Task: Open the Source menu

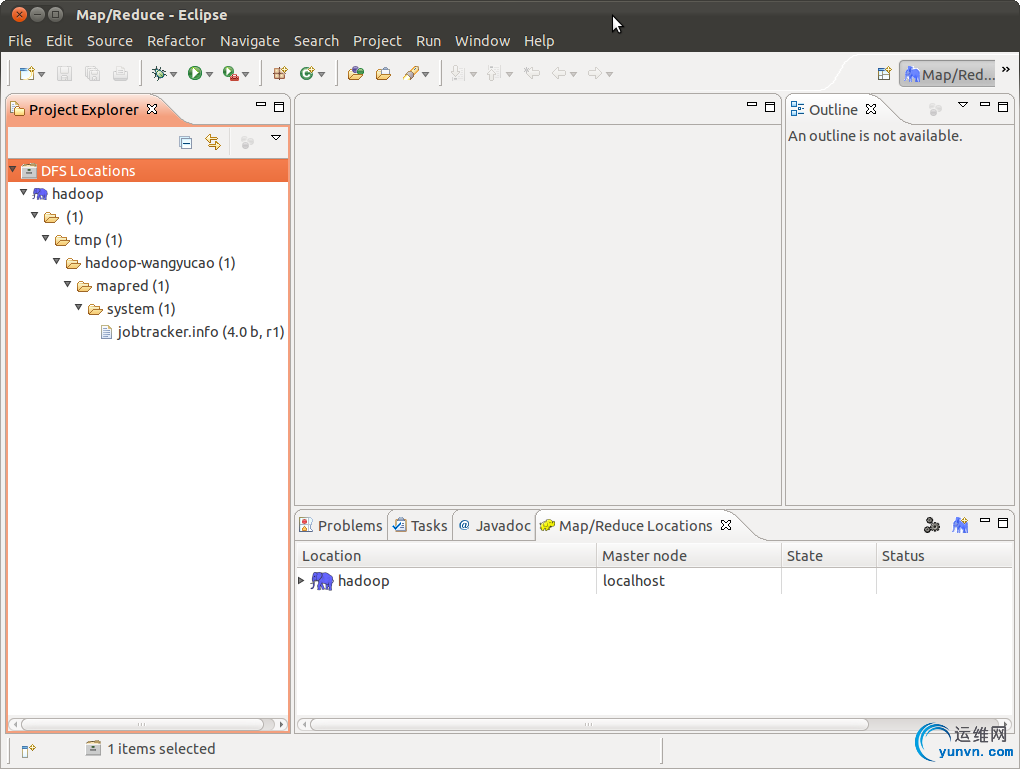Action: click(x=110, y=41)
